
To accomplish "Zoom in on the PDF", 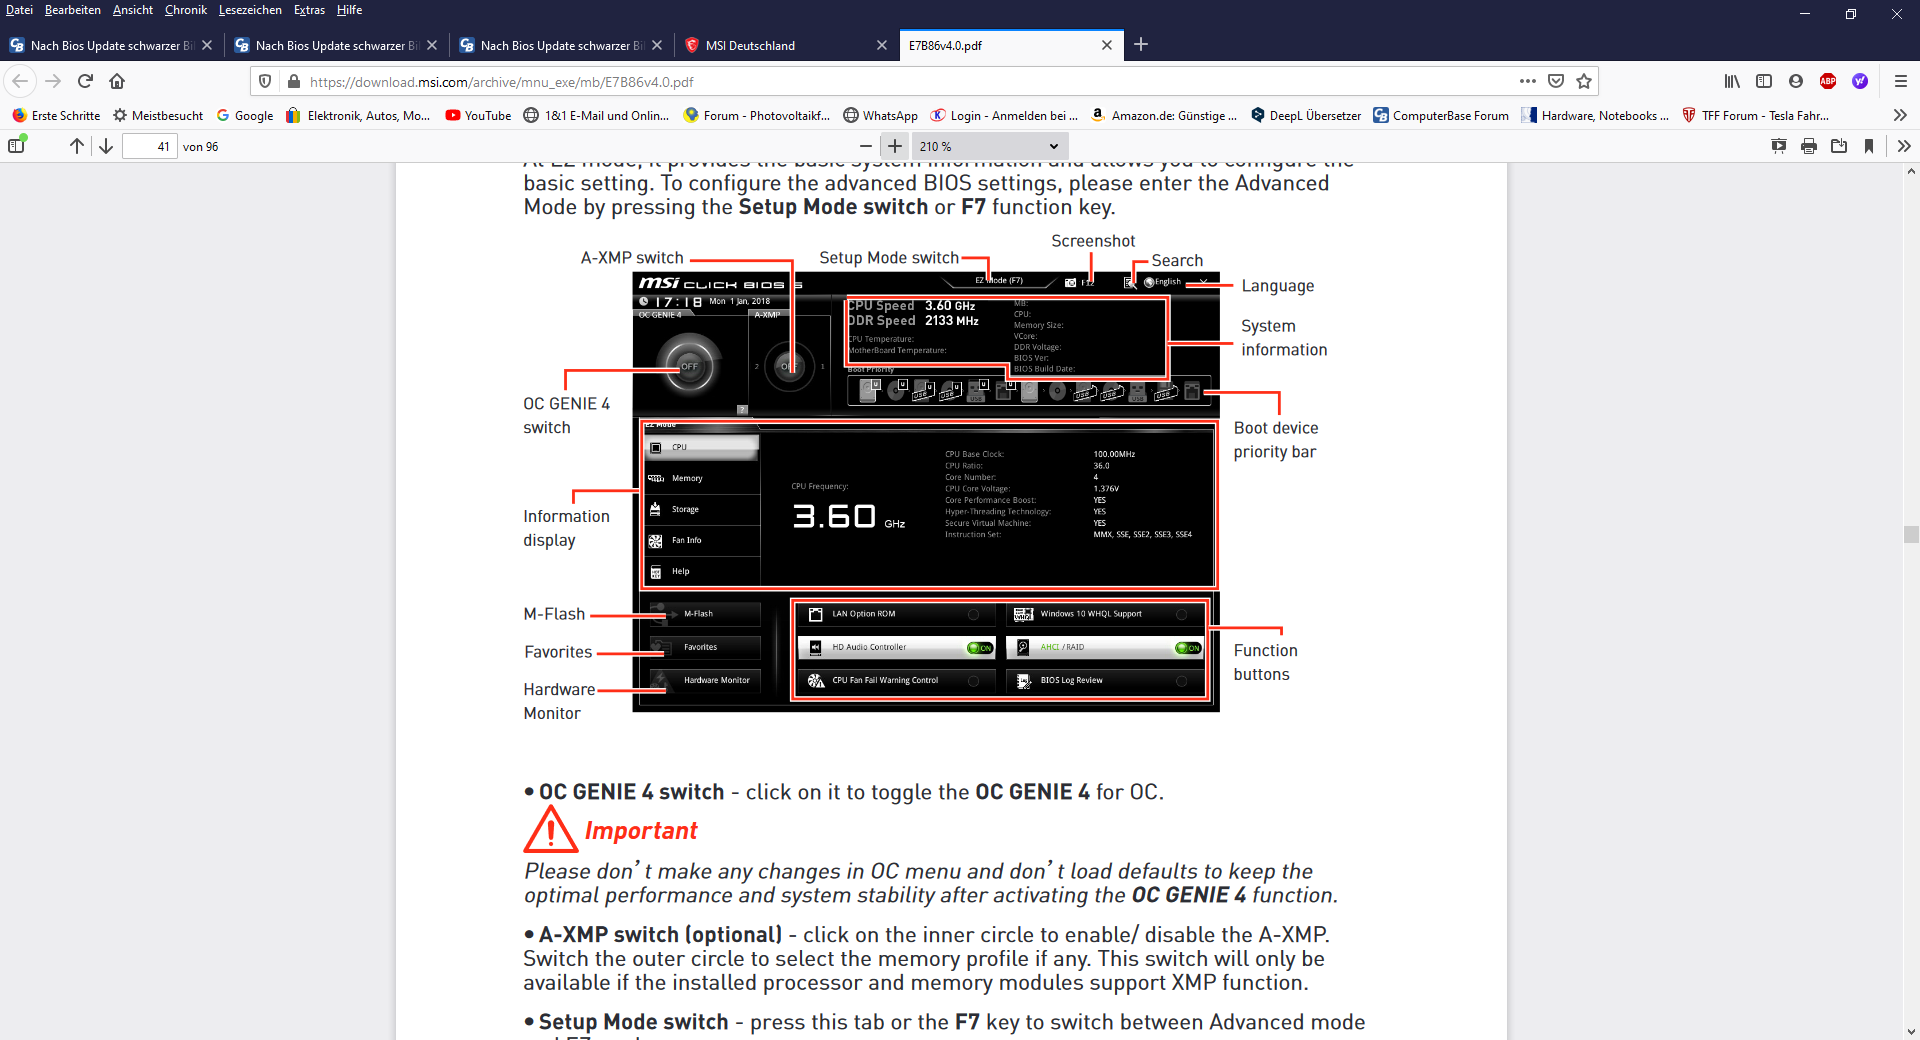I will 895,146.
